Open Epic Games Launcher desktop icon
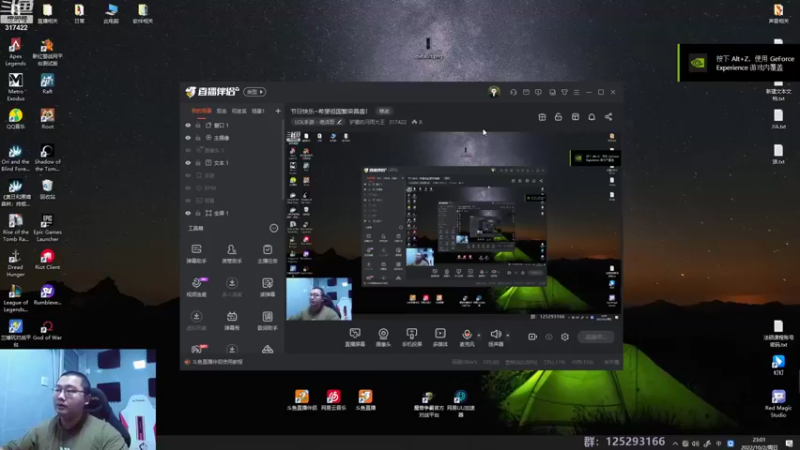 [47, 228]
